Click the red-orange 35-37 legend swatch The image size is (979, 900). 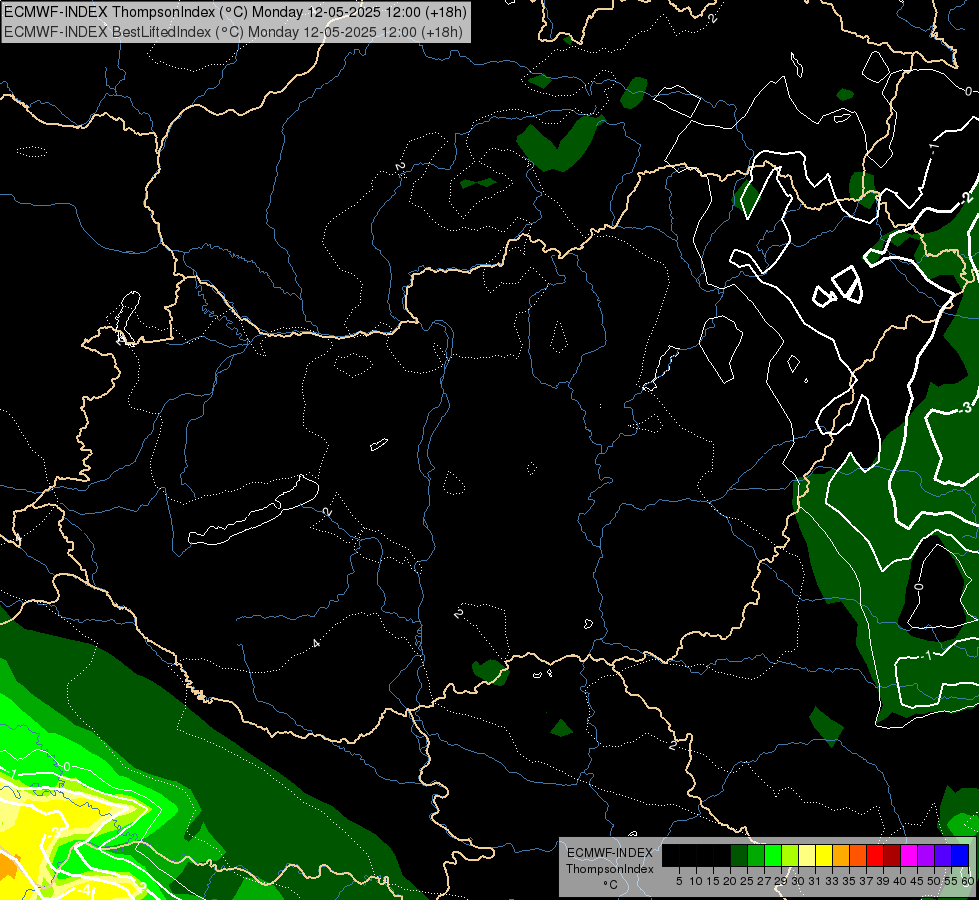click(858, 855)
